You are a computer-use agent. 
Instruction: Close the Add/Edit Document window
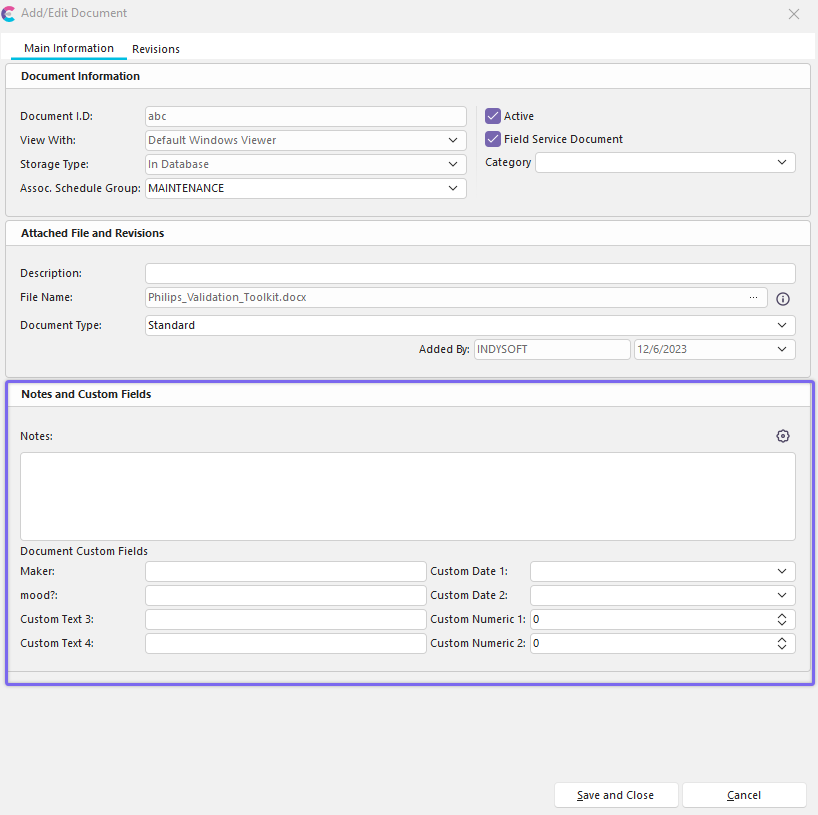[x=794, y=14]
